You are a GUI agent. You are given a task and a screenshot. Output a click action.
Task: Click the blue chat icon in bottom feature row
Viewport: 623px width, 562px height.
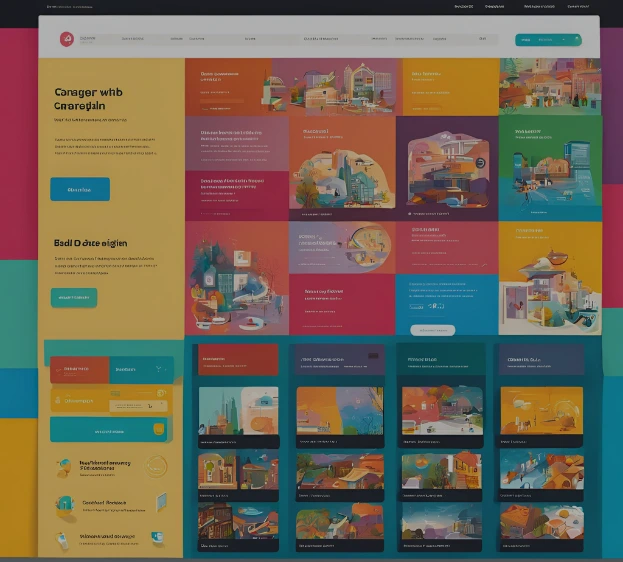pos(157,538)
